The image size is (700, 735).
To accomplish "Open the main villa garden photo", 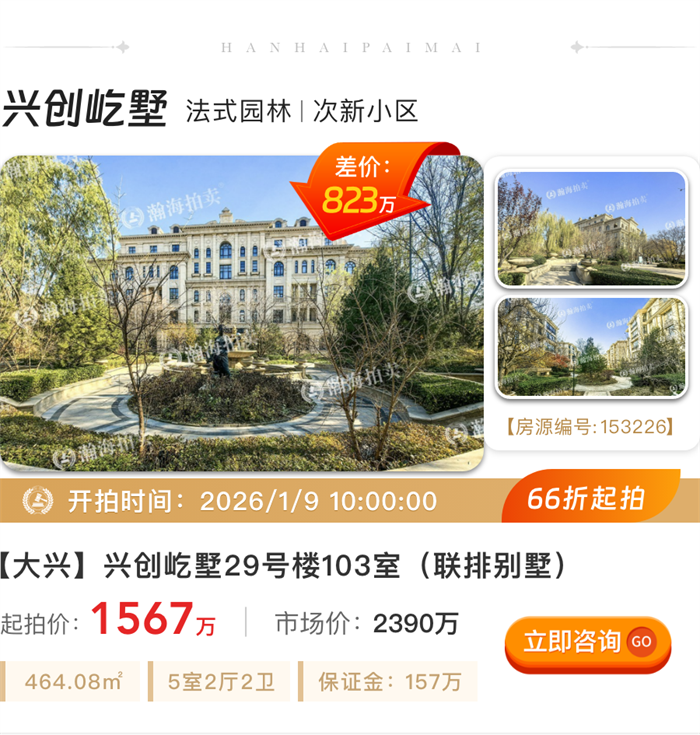I will coord(241,313).
